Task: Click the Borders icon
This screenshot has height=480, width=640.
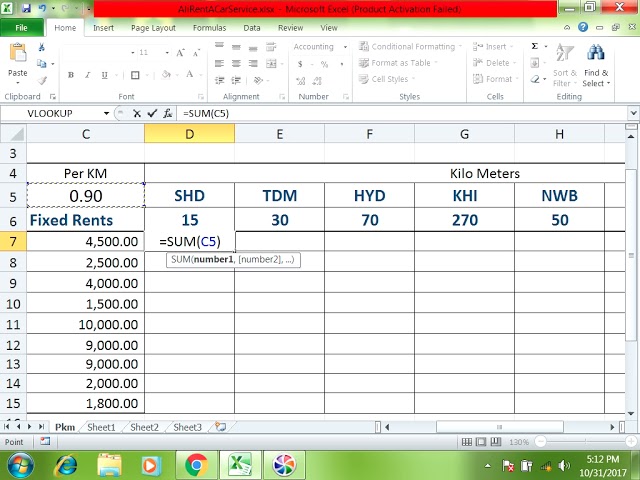Action: click(135, 75)
